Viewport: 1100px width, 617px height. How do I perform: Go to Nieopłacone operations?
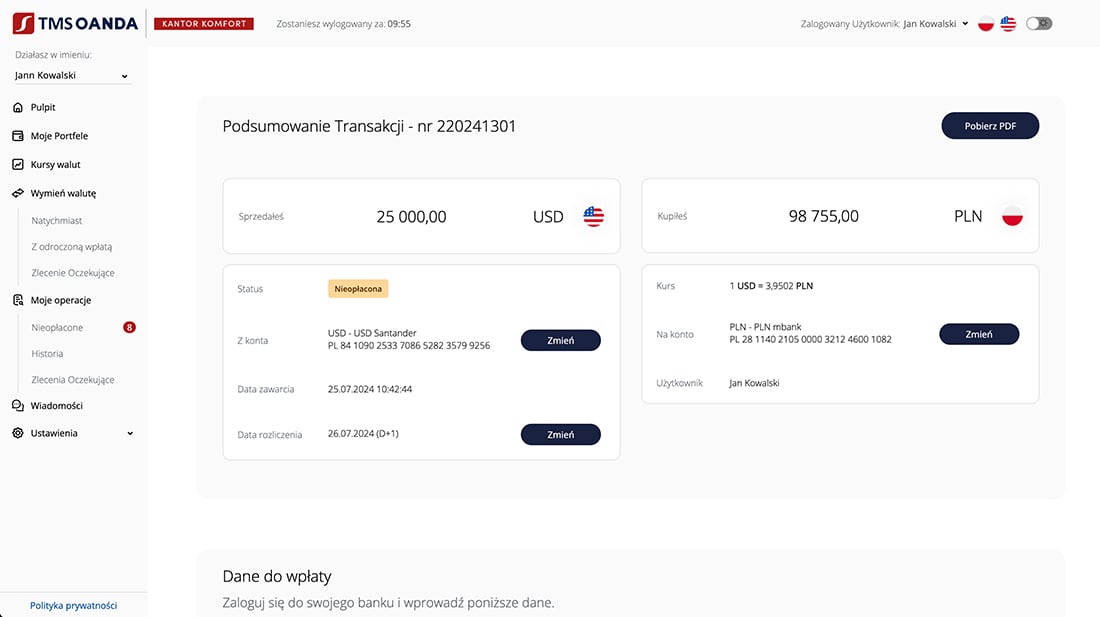pos(57,327)
